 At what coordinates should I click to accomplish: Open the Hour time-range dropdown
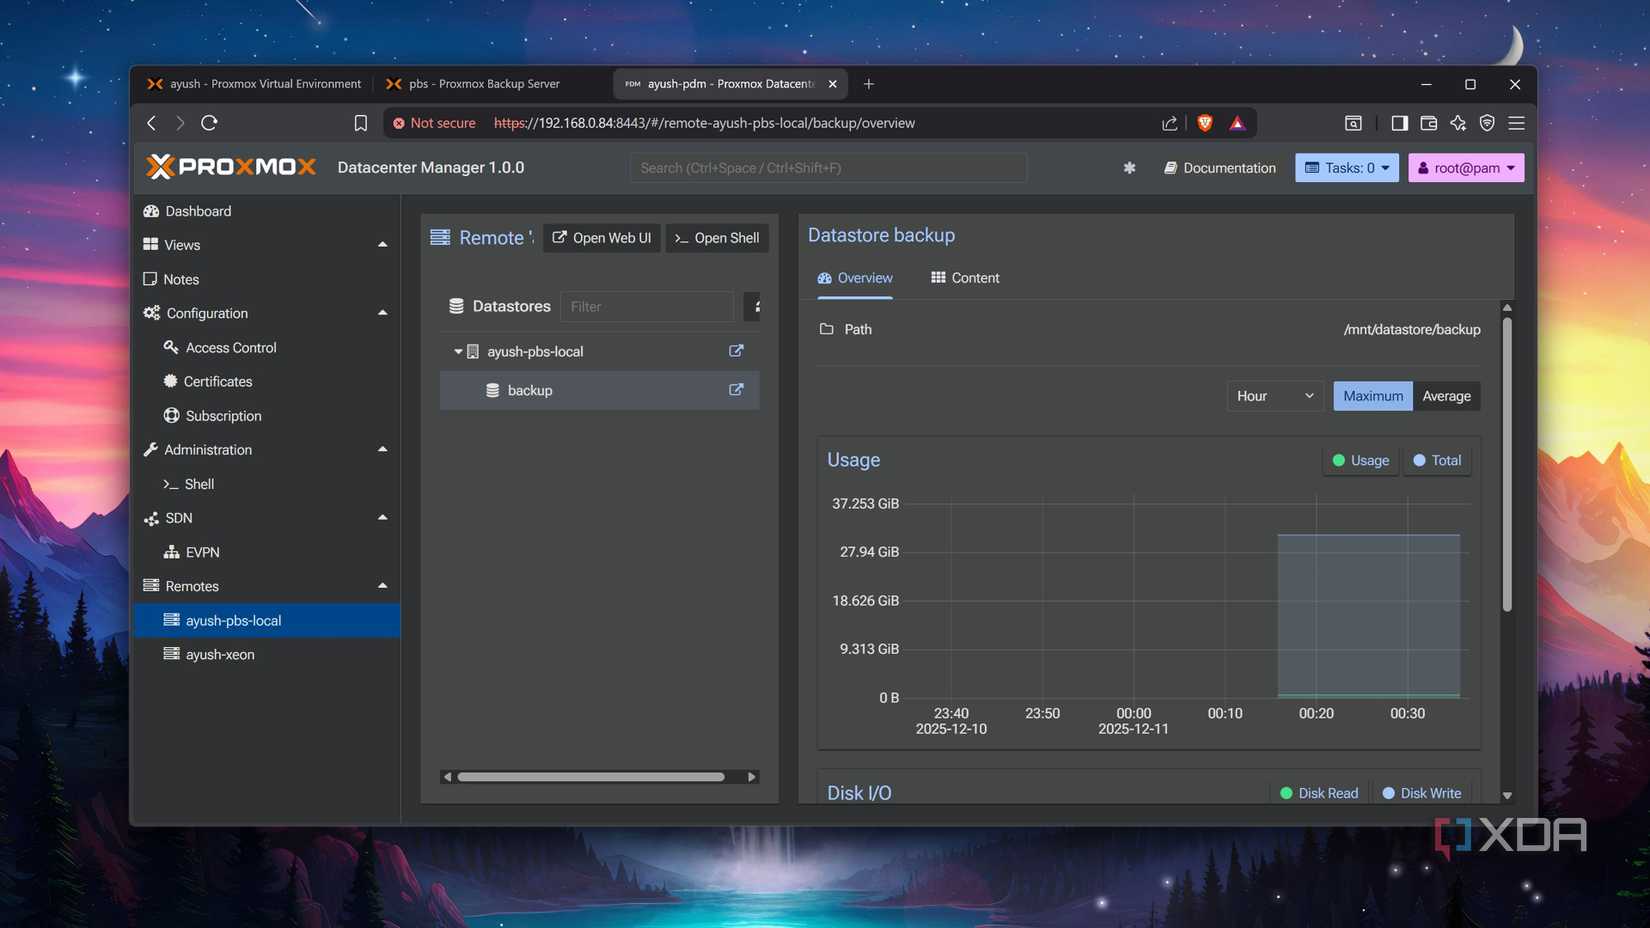[1275, 395]
